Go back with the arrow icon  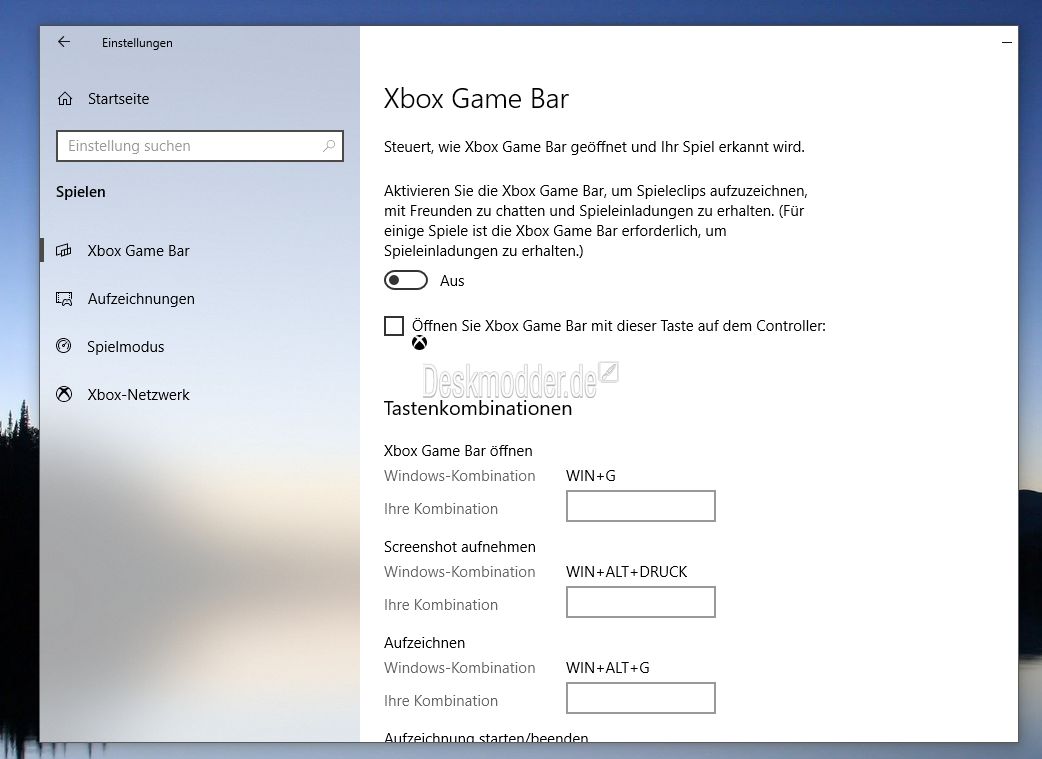click(x=64, y=42)
